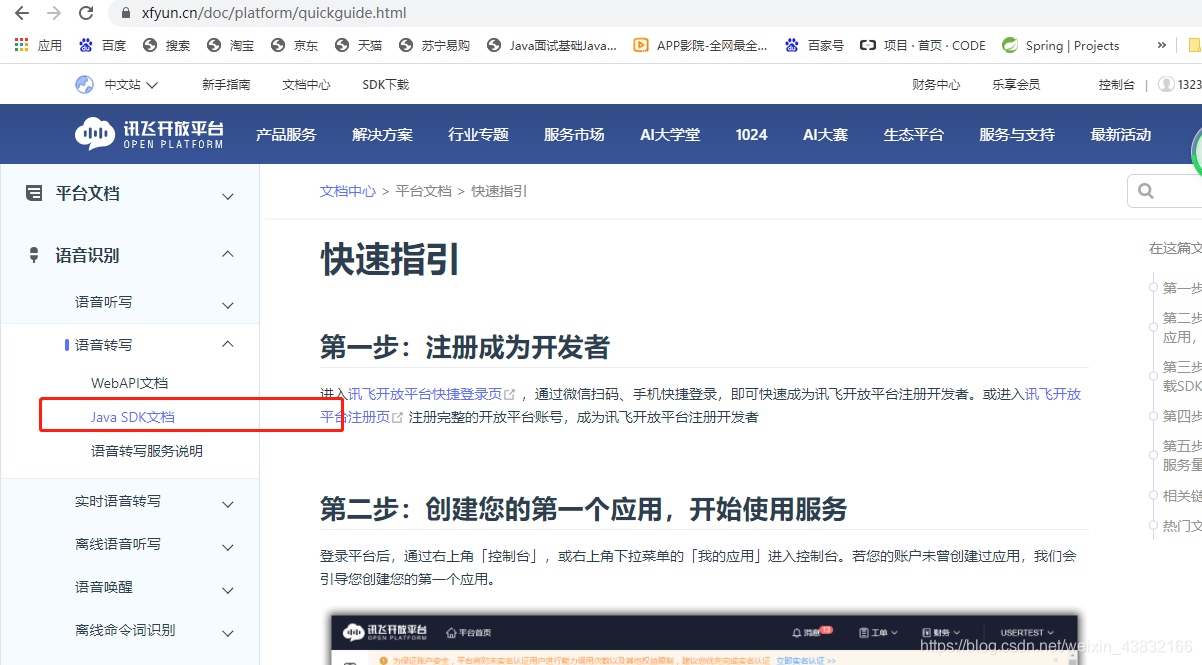1202x665 pixels.
Task: Open the AI大赛 nav item
Action: pyautogui.click(x=825, y=134)
